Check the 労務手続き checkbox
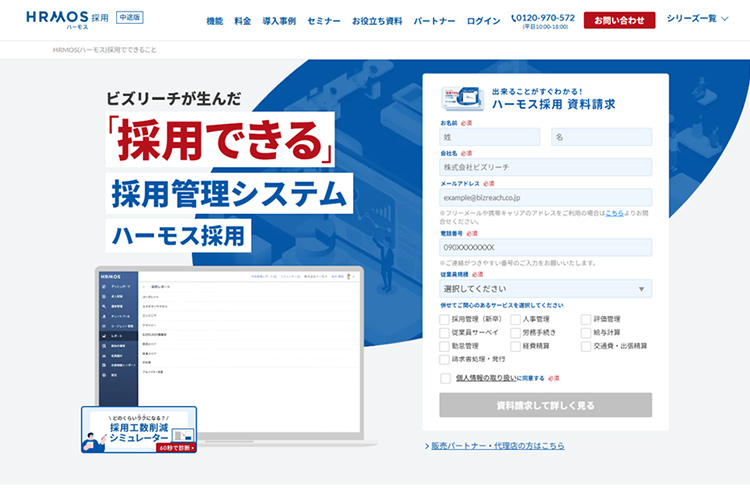 [x=516, y=333]
